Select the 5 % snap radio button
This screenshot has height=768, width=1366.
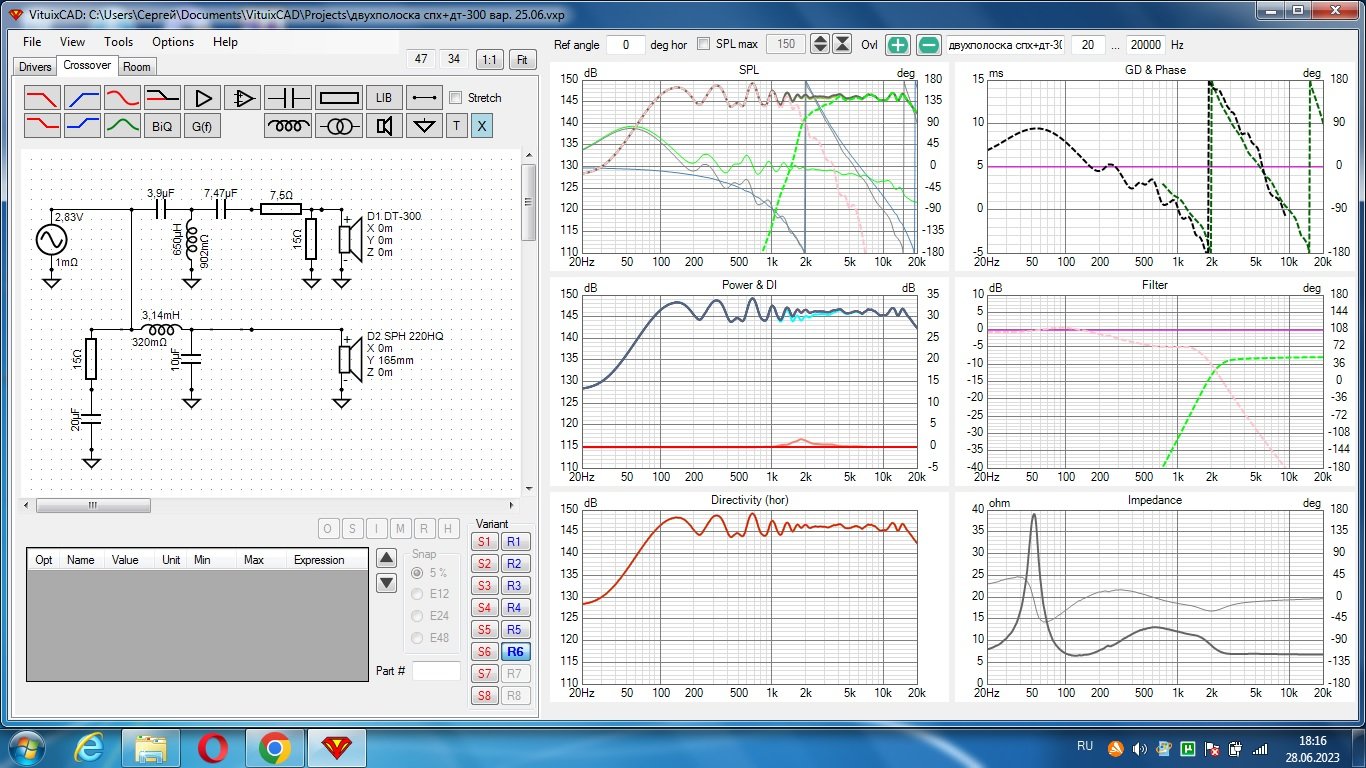coord(417,573)
